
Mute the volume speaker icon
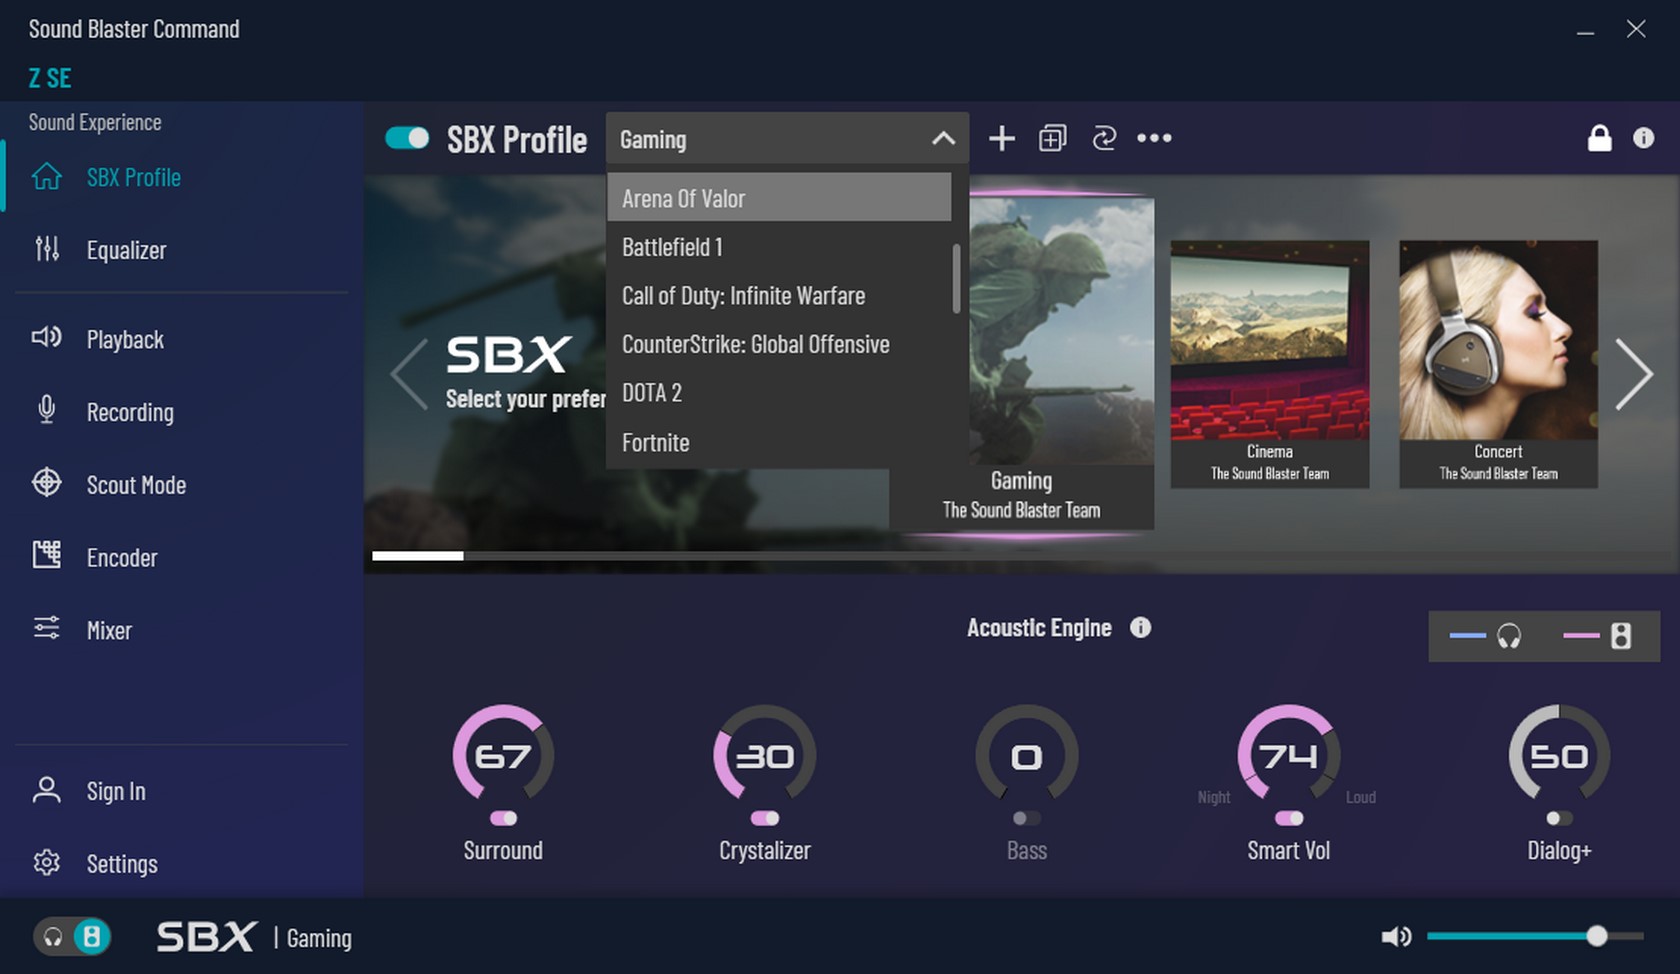(x=1396, y=936)
